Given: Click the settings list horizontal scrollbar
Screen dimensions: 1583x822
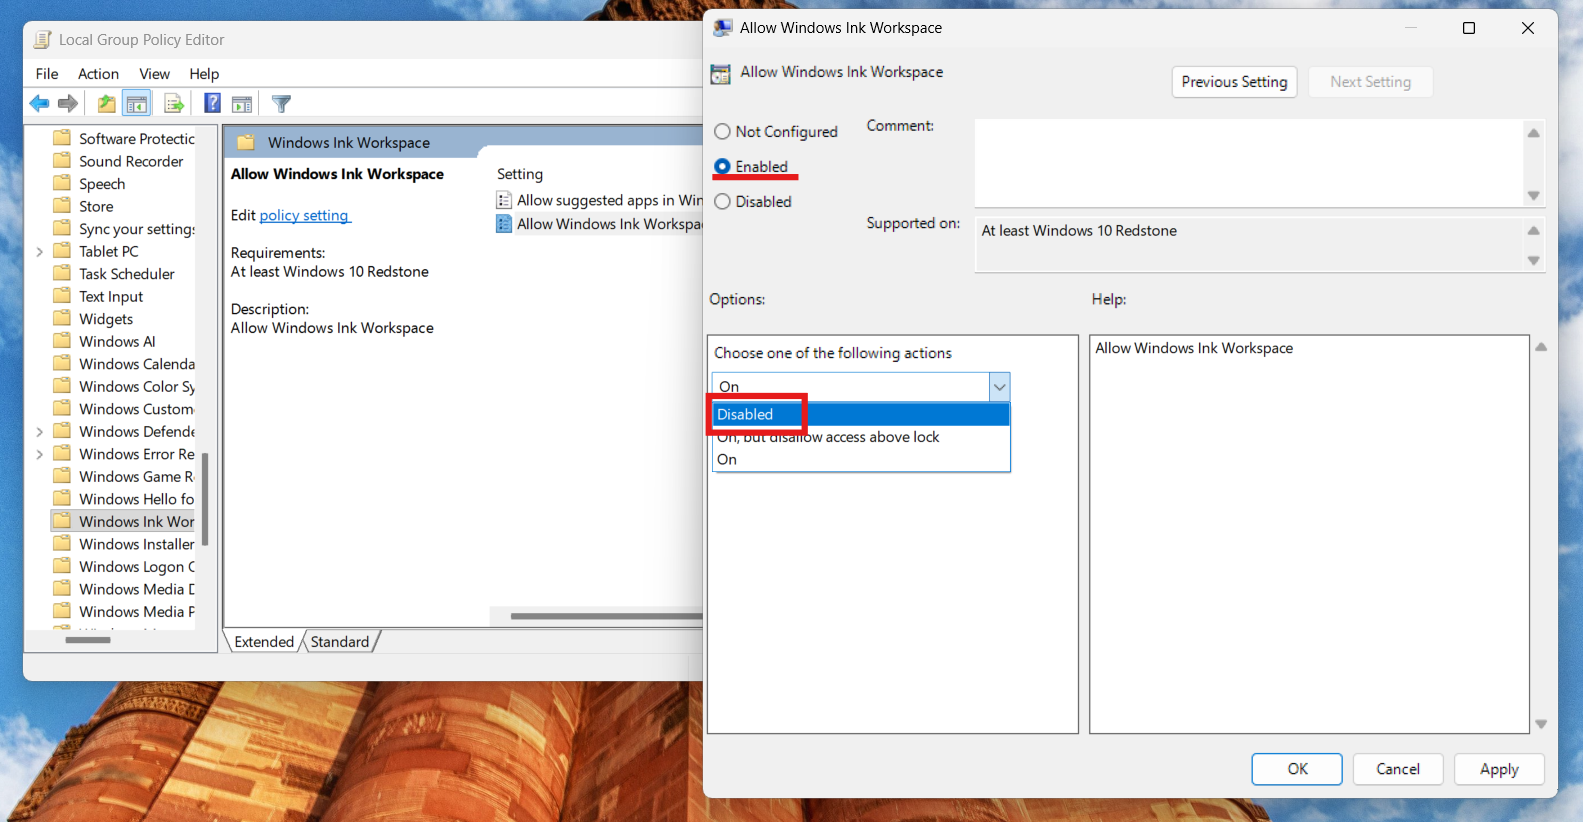Looking at the screenshot, I should click(606, 616).
